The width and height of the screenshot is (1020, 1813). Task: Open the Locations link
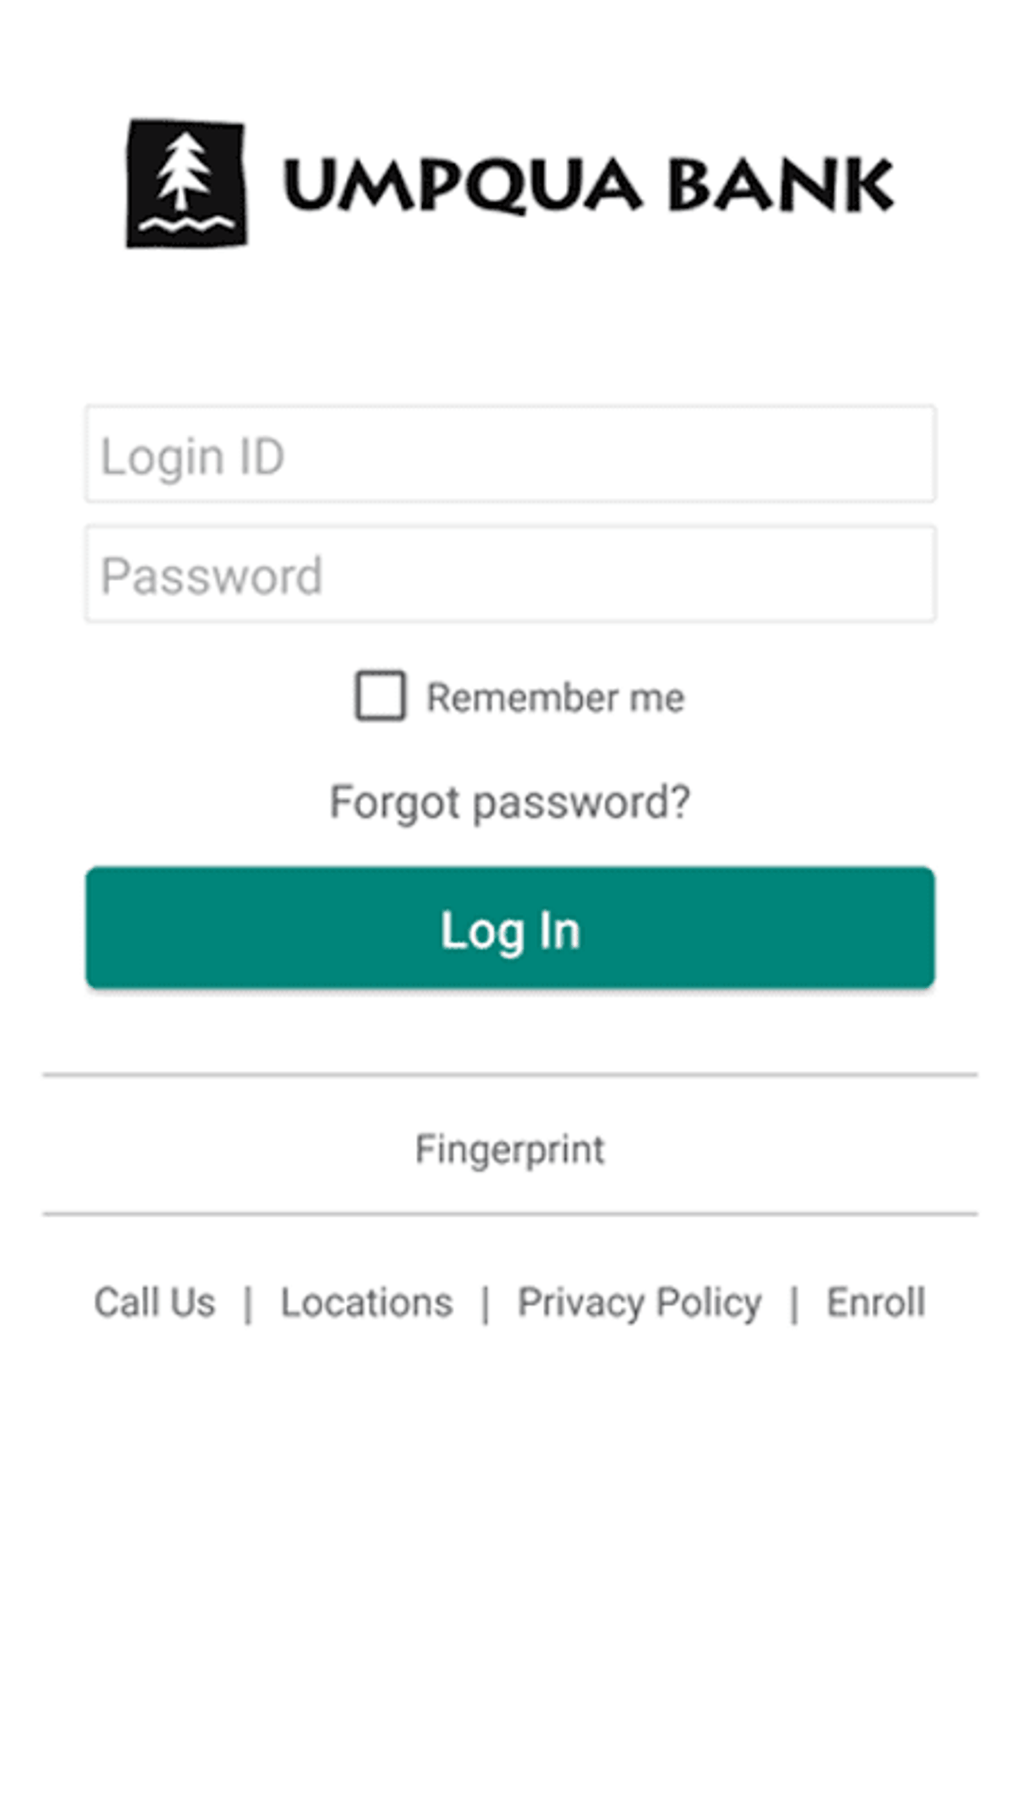[366, 1302]
